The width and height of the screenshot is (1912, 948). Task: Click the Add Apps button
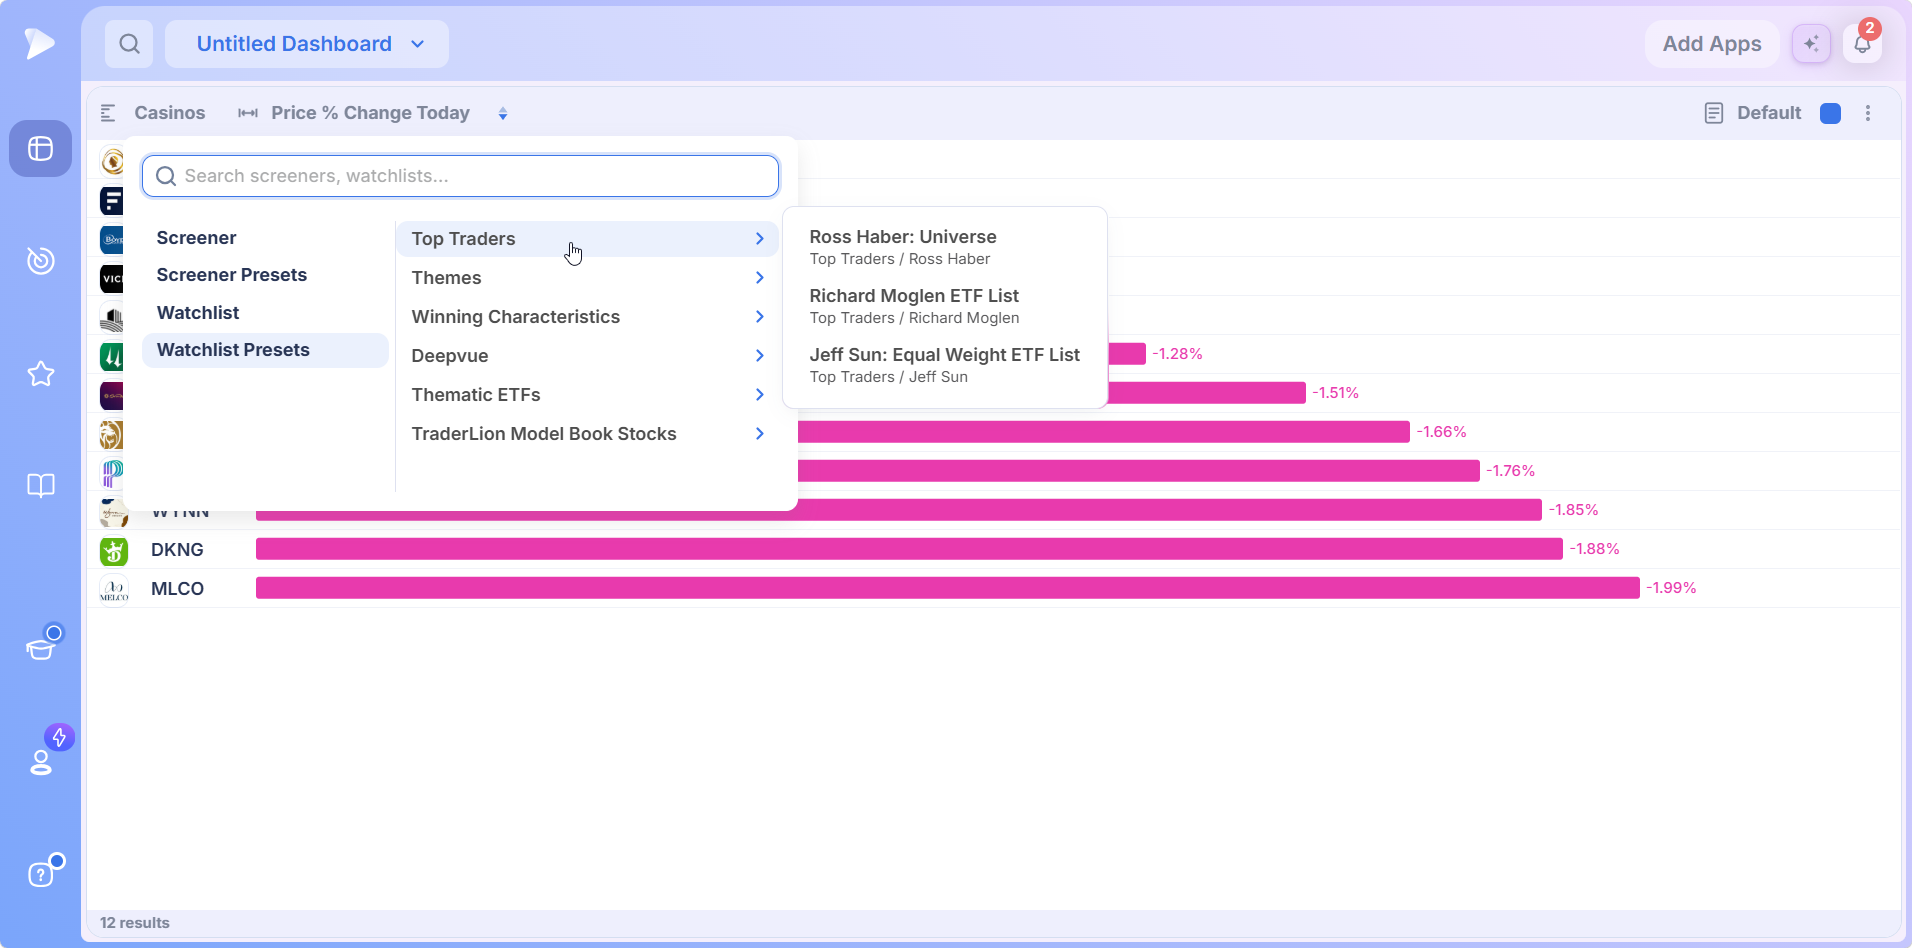(1712, 44)
